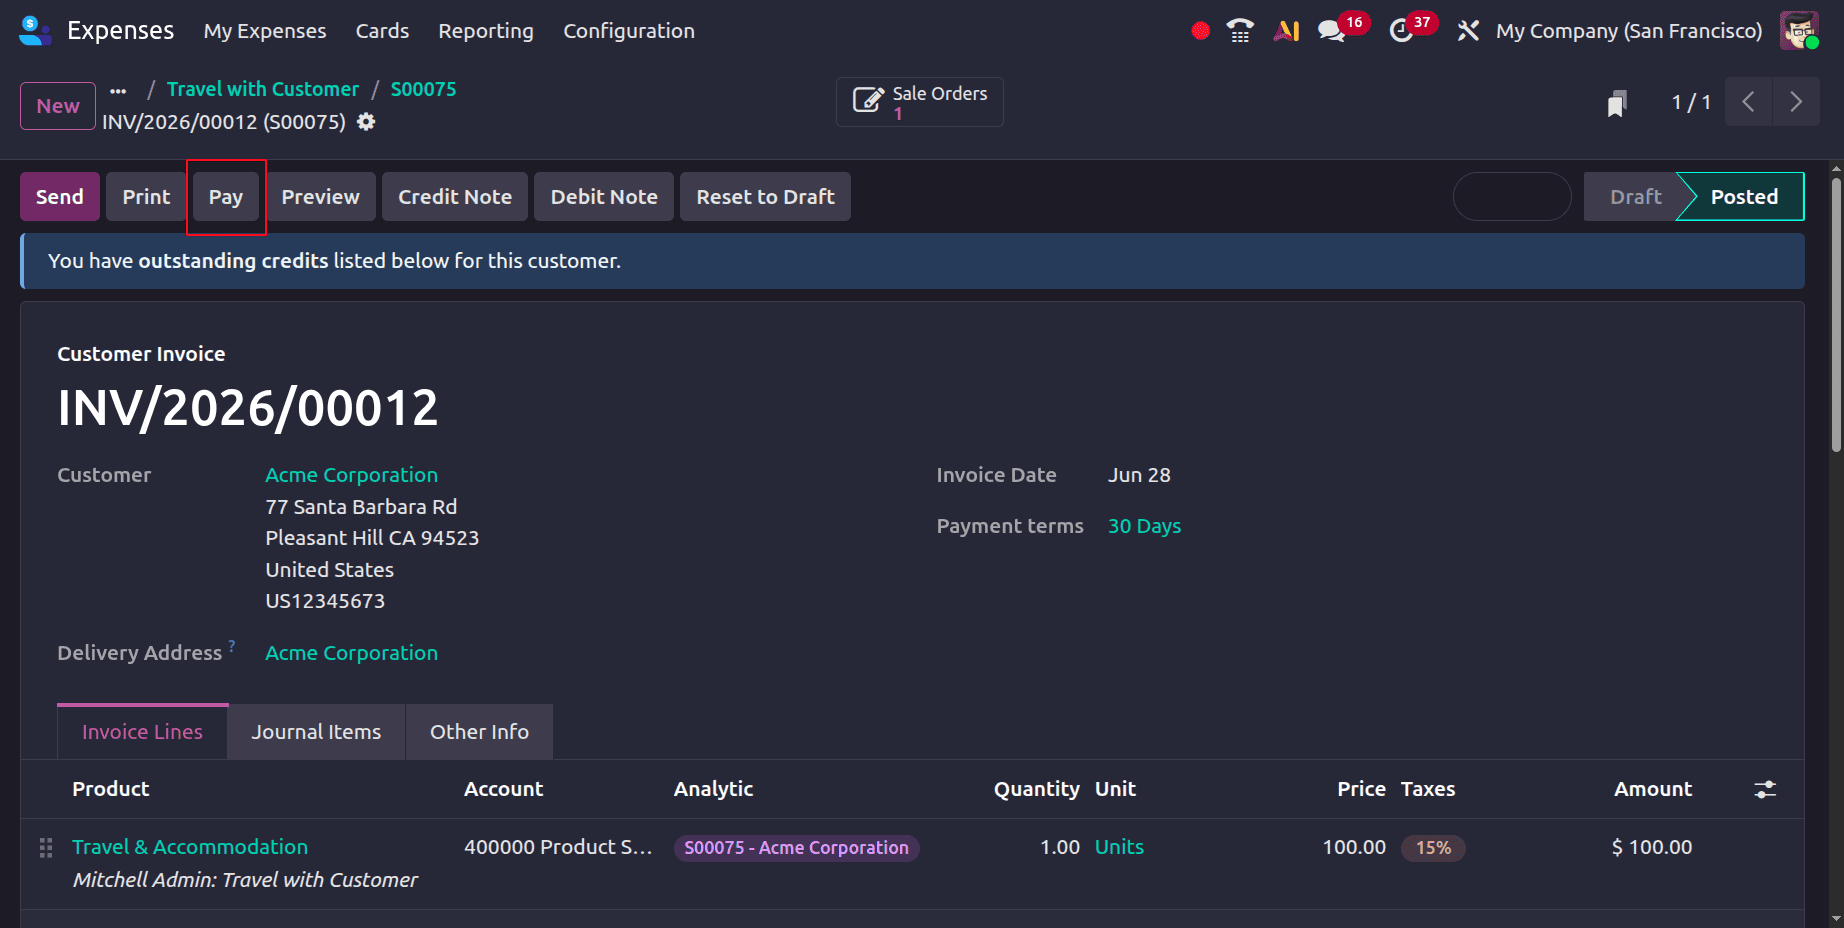Switch to the Other Info tab
The width and height of the screenshot is (1844, 928).
[x=479, y=732]
